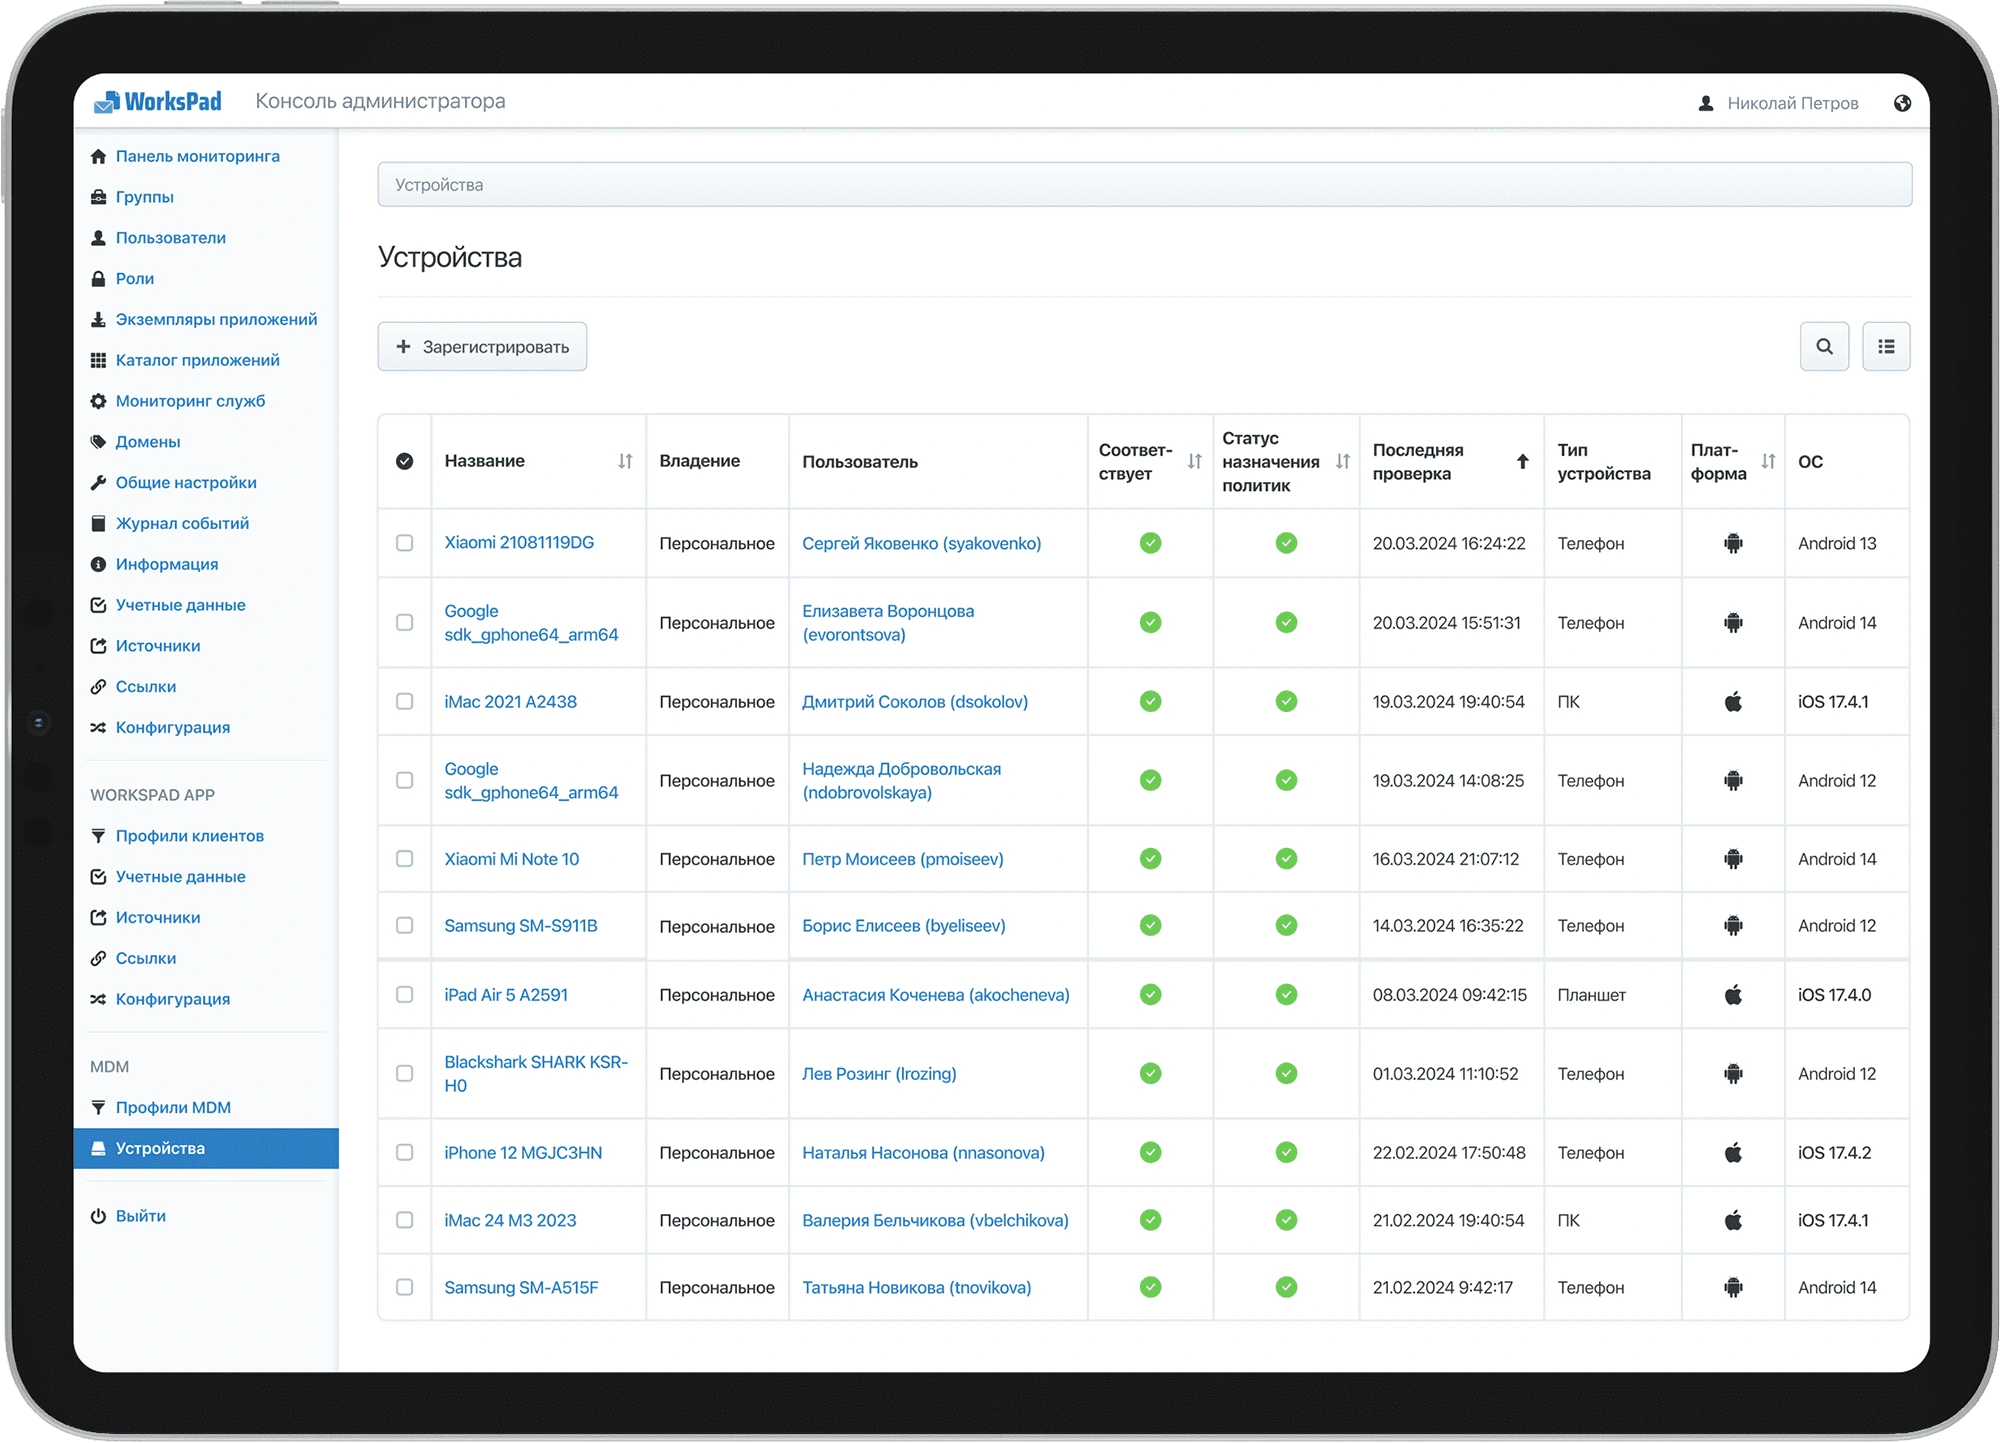This screenshot has width=2000, height=1443.
Task: Click the Устройства breadcrumb bar
Action: click(x=1145, y=185)
